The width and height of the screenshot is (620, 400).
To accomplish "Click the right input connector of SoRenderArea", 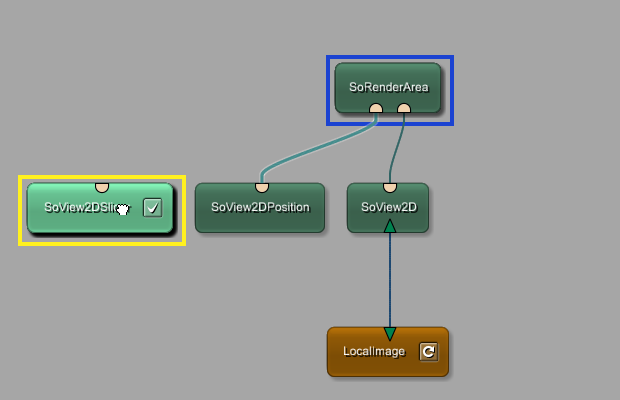I will click(x=404, y=108).
